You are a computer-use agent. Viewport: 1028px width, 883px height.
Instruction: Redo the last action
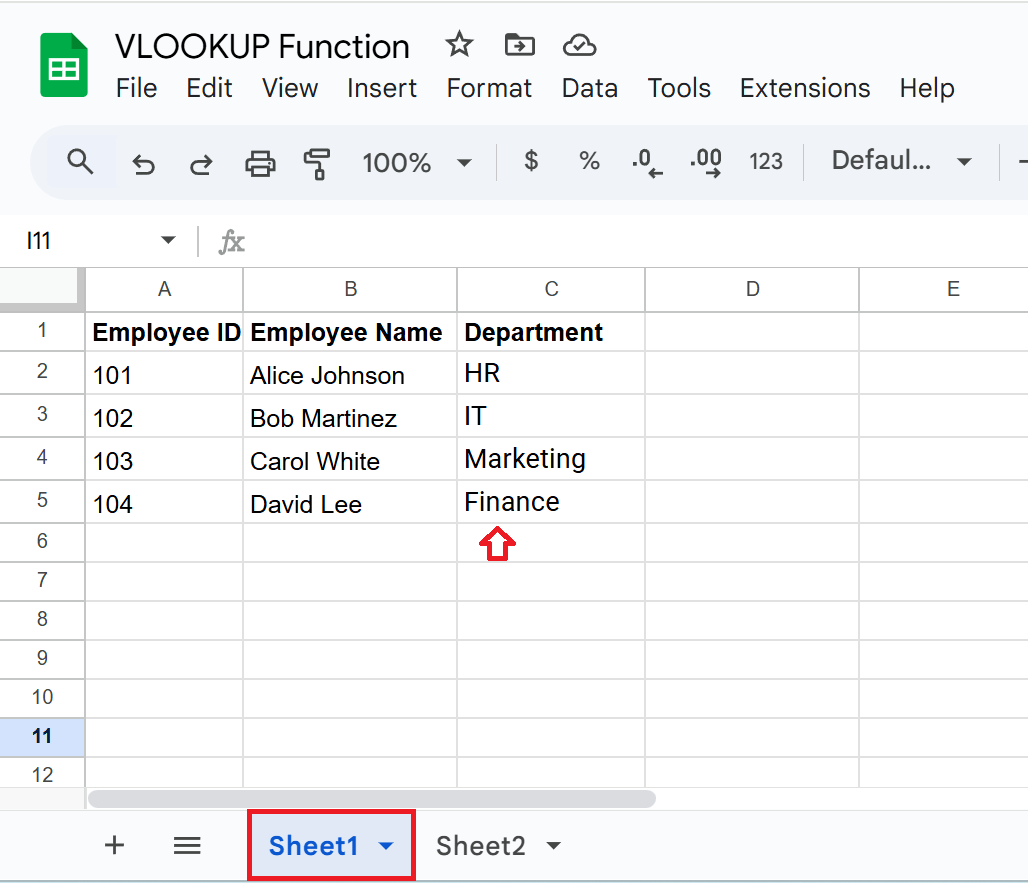(x=201, y=161)
